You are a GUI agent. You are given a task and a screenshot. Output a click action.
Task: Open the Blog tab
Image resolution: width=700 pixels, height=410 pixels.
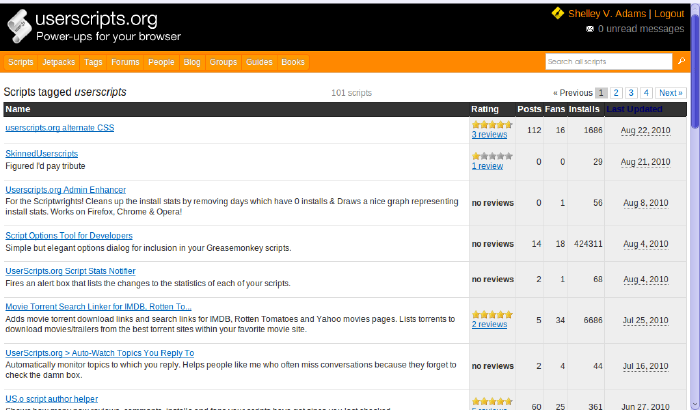(x=192, y=62)
